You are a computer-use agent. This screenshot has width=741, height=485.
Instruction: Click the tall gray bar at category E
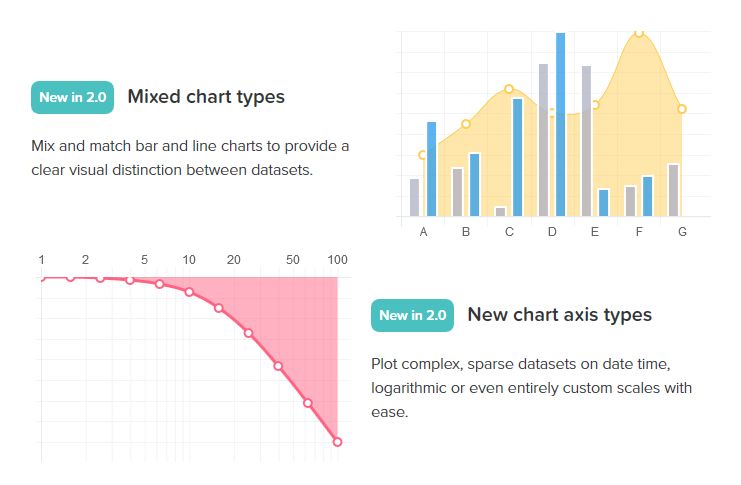[x=586, y=141]
